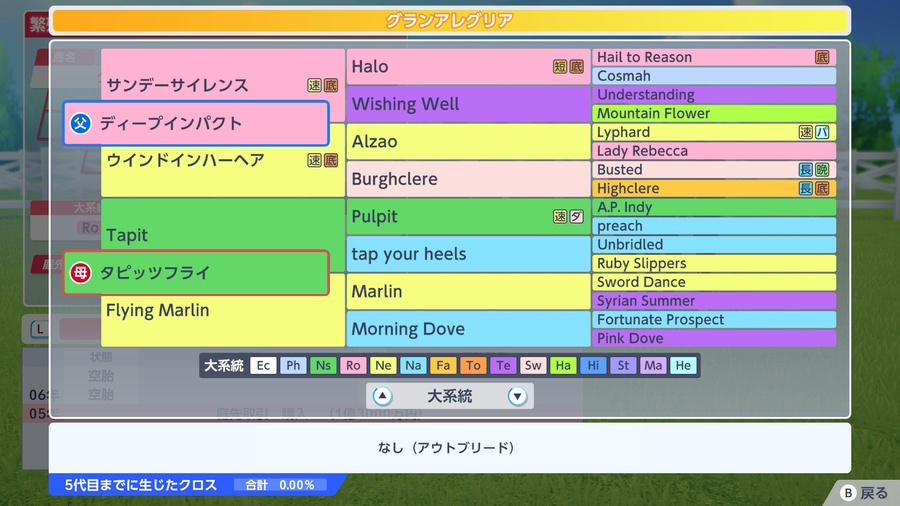Click Mountain Flower ancestor row
The width and height of the screenshot is (900, 506).
click(x=714, y=114)
